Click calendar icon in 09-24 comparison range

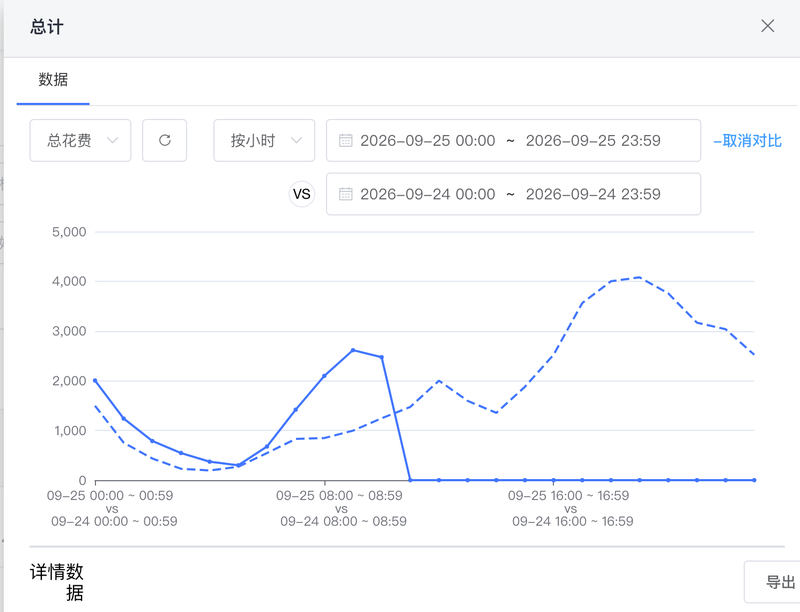(x=345, y=194)
